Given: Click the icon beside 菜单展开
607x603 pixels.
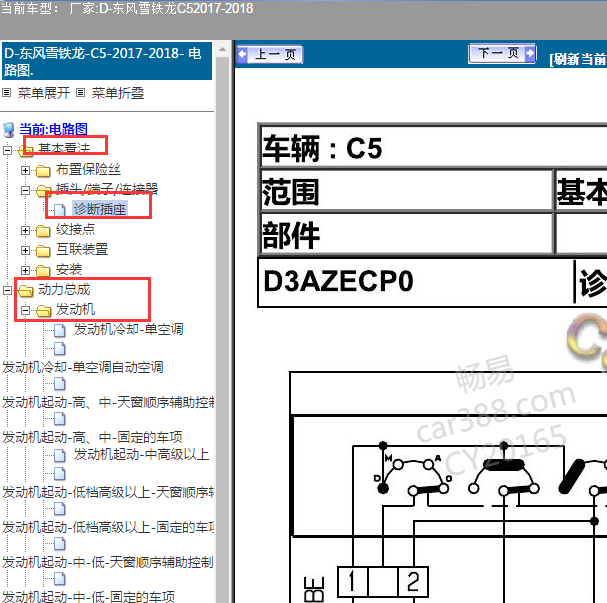Looking at the screenshot, I should [x=7, y=93].
